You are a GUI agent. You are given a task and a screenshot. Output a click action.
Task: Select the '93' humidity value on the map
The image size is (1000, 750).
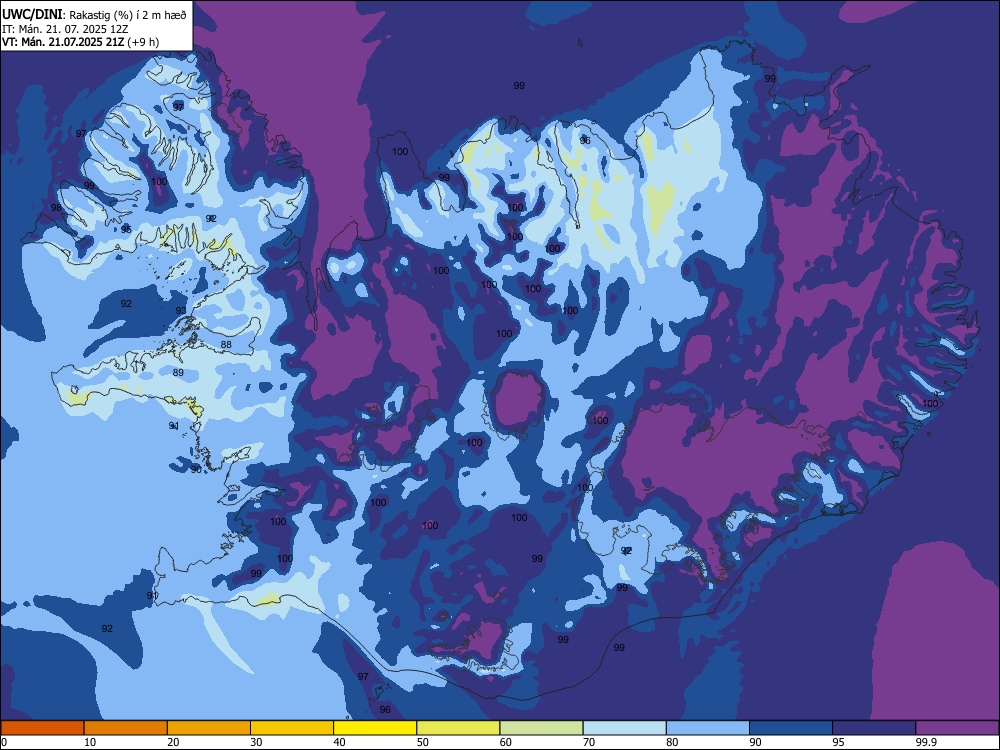tap(181, 311)
